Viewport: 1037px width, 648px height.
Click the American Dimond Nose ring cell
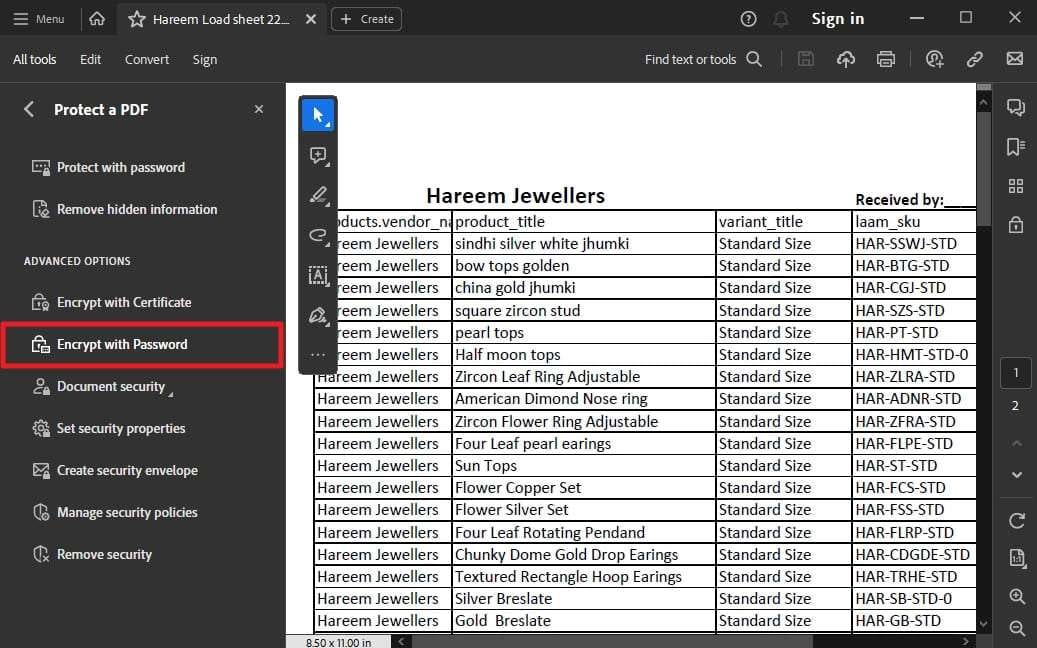pos(583,399)
